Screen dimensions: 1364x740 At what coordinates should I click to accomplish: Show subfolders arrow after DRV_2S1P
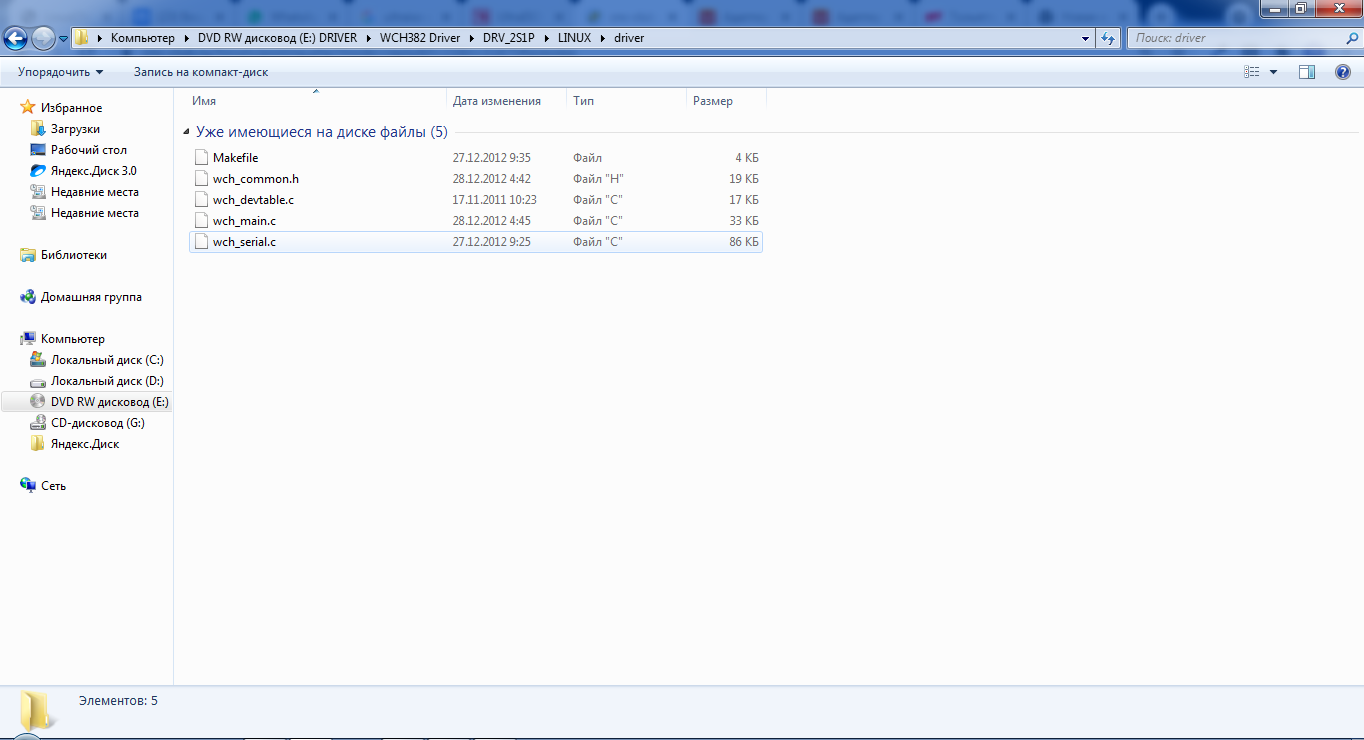tap(546, 38)
